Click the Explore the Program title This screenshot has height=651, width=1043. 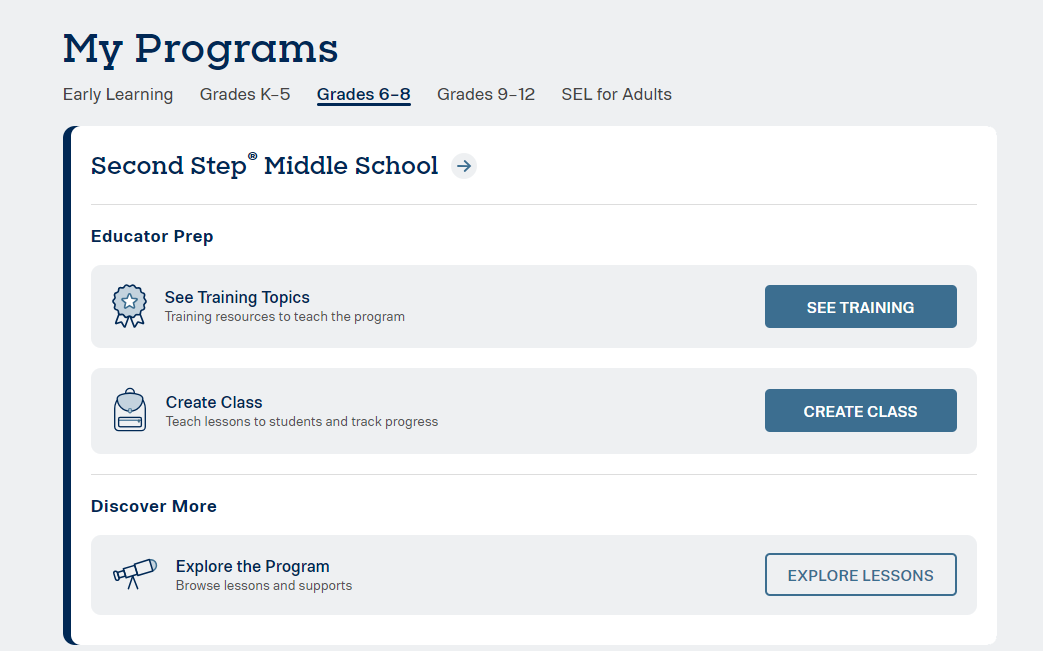[x=252, y=566]
